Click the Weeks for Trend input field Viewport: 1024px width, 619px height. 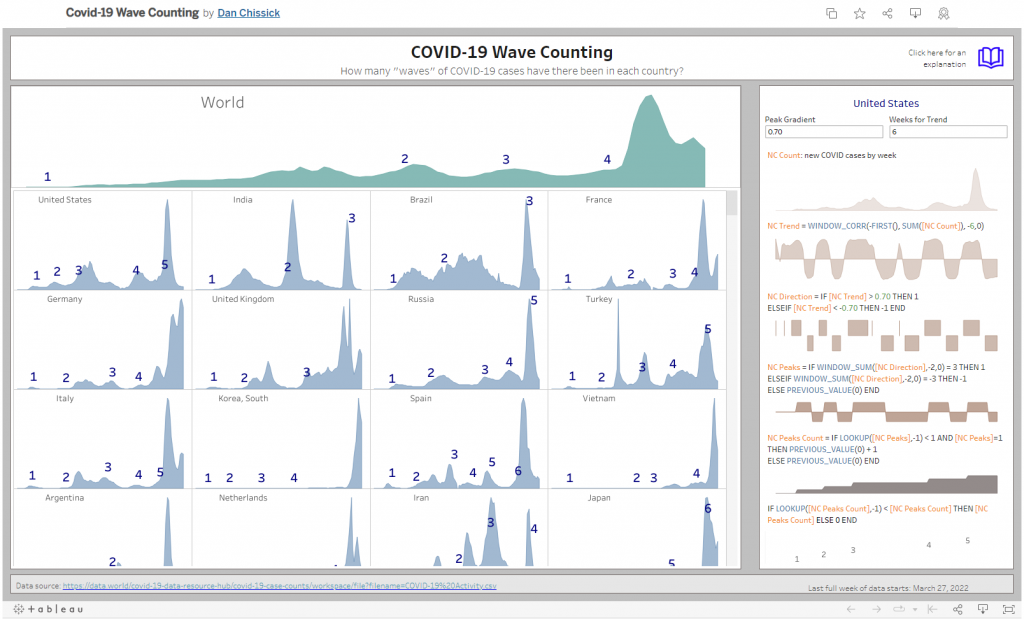coord(947,132)
